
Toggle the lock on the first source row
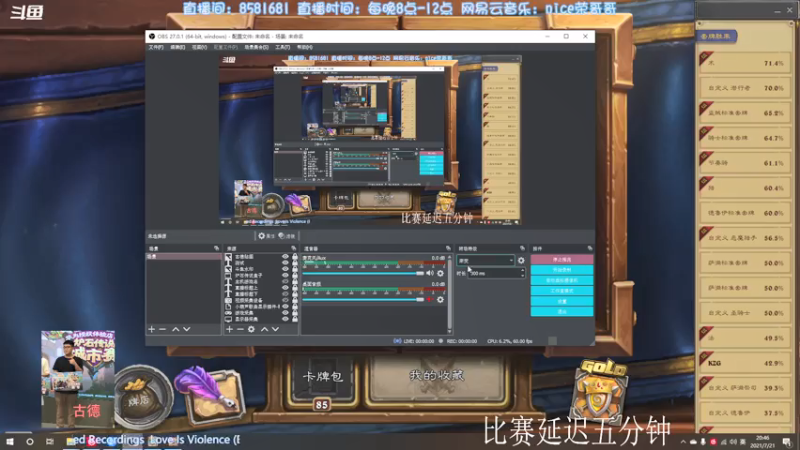tap(294, 257)
